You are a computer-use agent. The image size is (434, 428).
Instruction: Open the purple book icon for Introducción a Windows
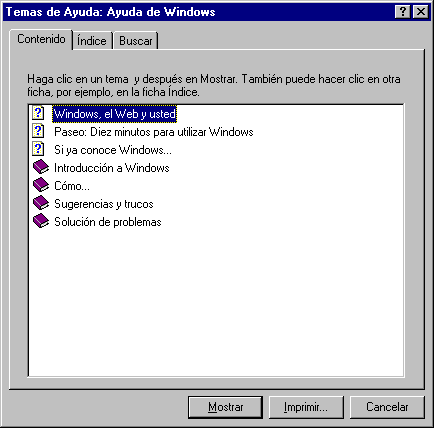coord(41,167)
